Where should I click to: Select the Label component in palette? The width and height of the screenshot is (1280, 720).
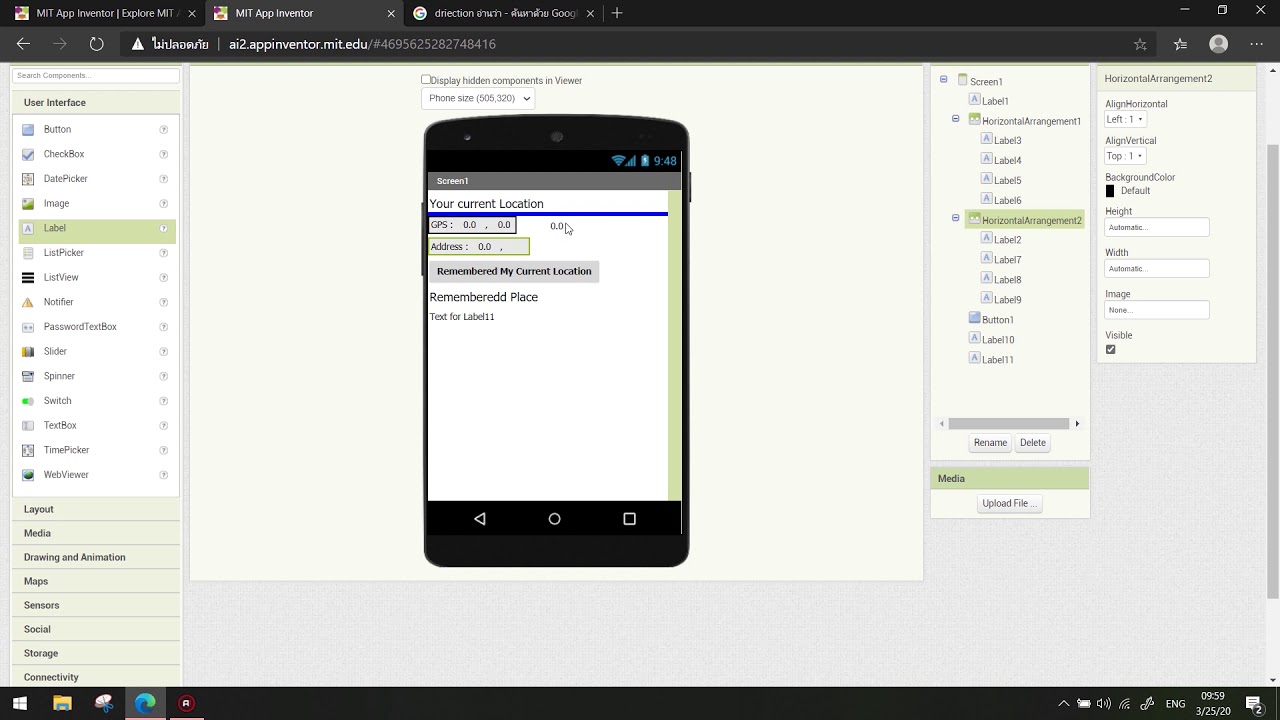pos(55,228)
